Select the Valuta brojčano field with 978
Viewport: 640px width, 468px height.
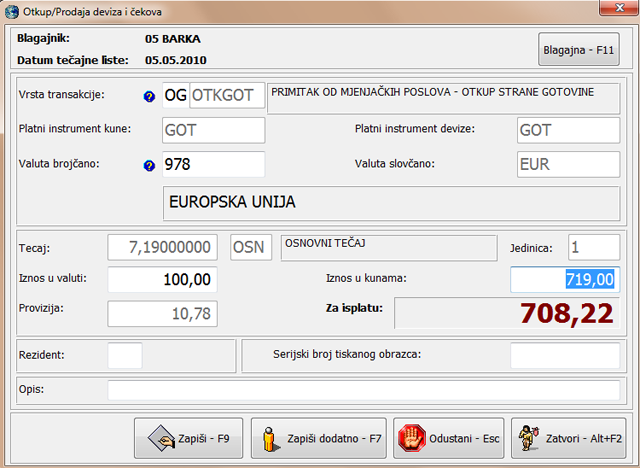point(213,165)
